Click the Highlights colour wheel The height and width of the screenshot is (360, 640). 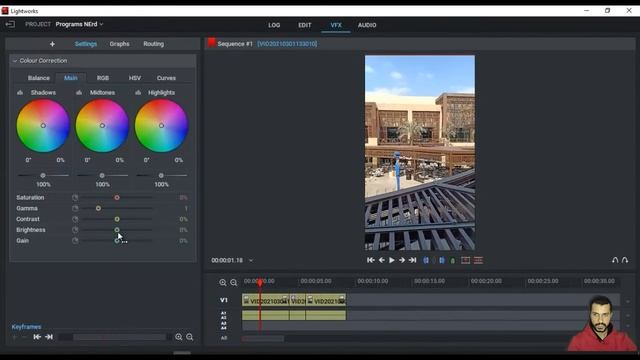161,126
